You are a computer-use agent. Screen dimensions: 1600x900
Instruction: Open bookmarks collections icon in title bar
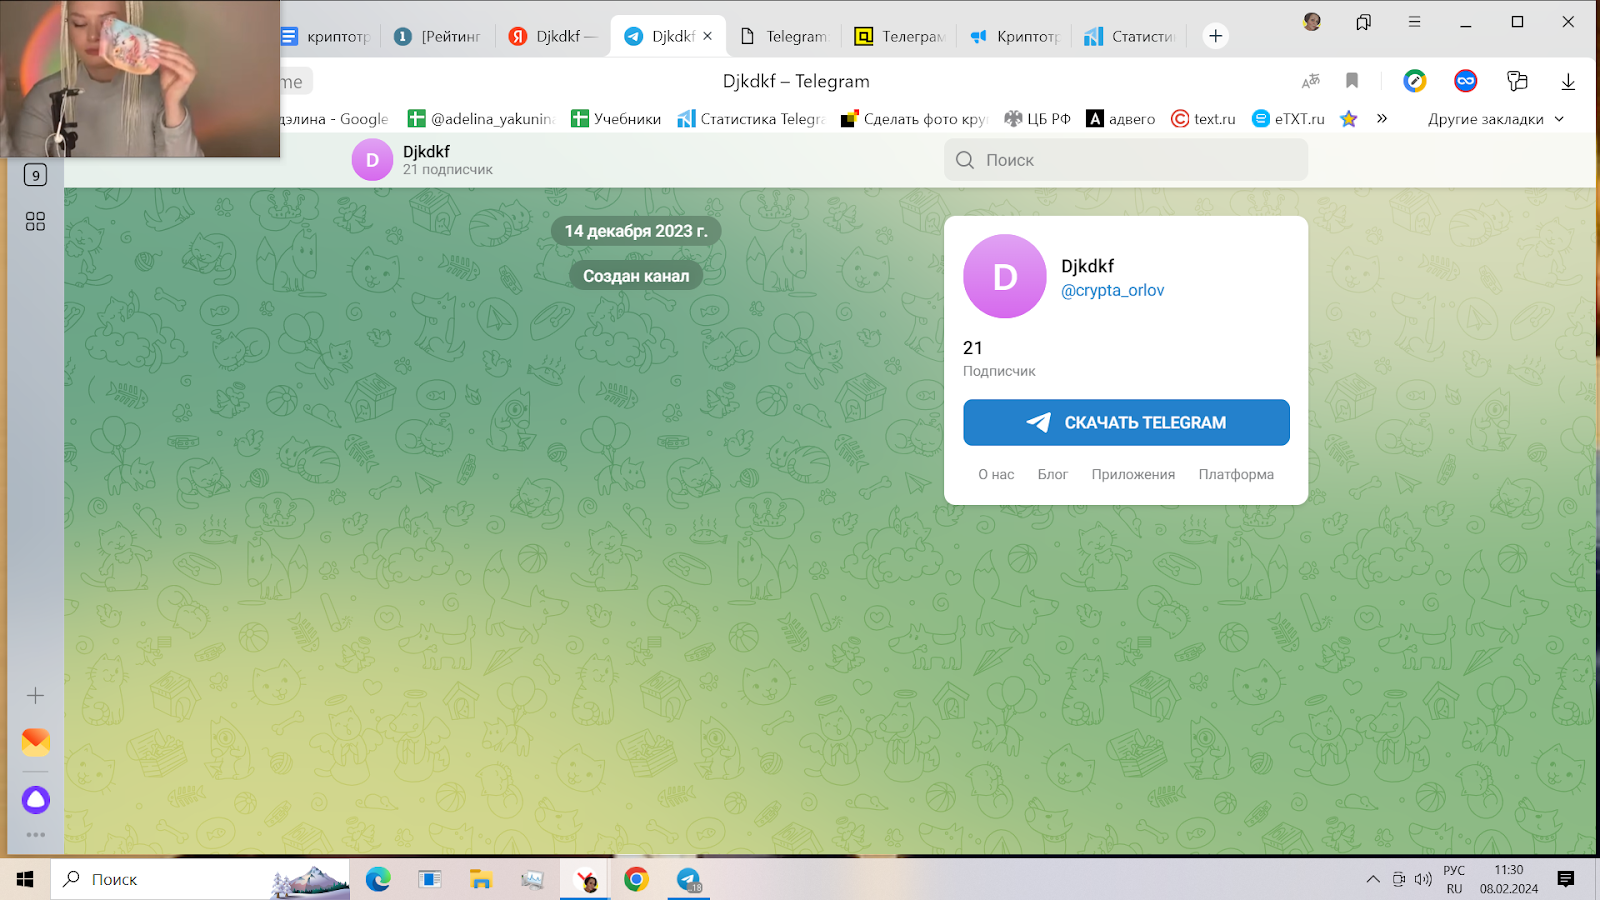click(1363, 22)
